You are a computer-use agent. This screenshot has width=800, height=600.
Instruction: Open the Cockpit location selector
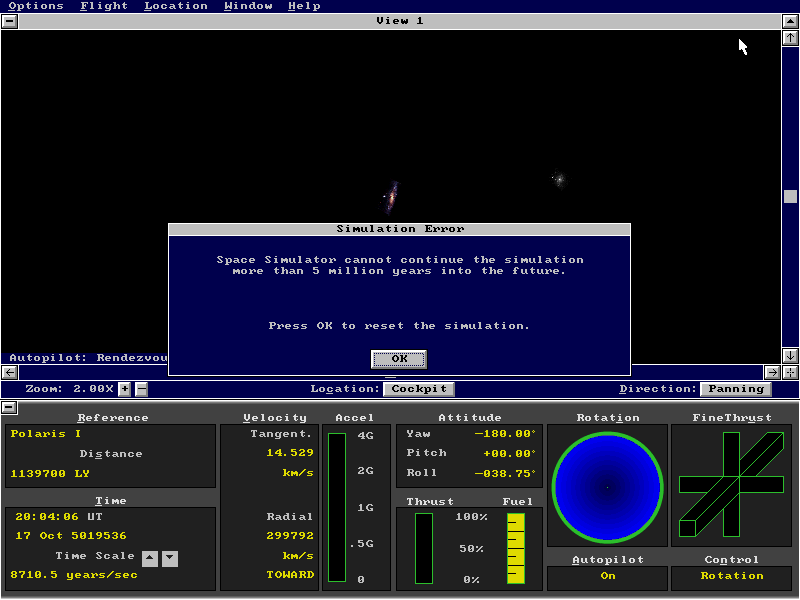(x=419, y=389)
